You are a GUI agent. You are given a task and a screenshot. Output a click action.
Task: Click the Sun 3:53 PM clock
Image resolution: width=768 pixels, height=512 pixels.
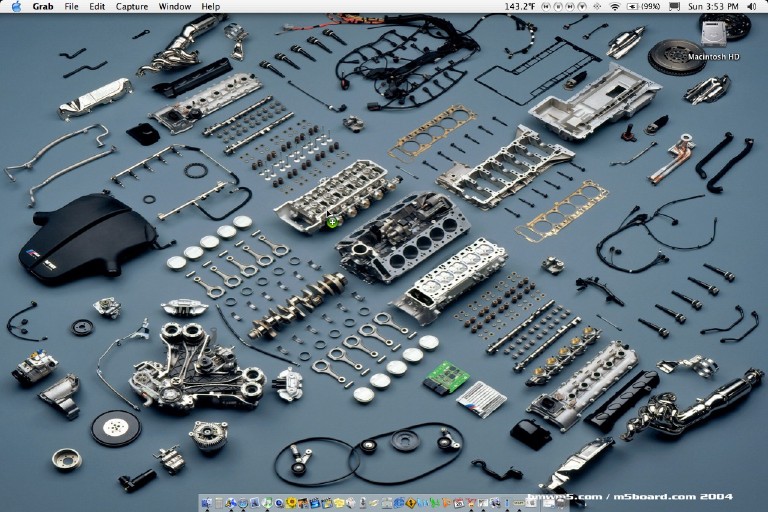(713, 6)
